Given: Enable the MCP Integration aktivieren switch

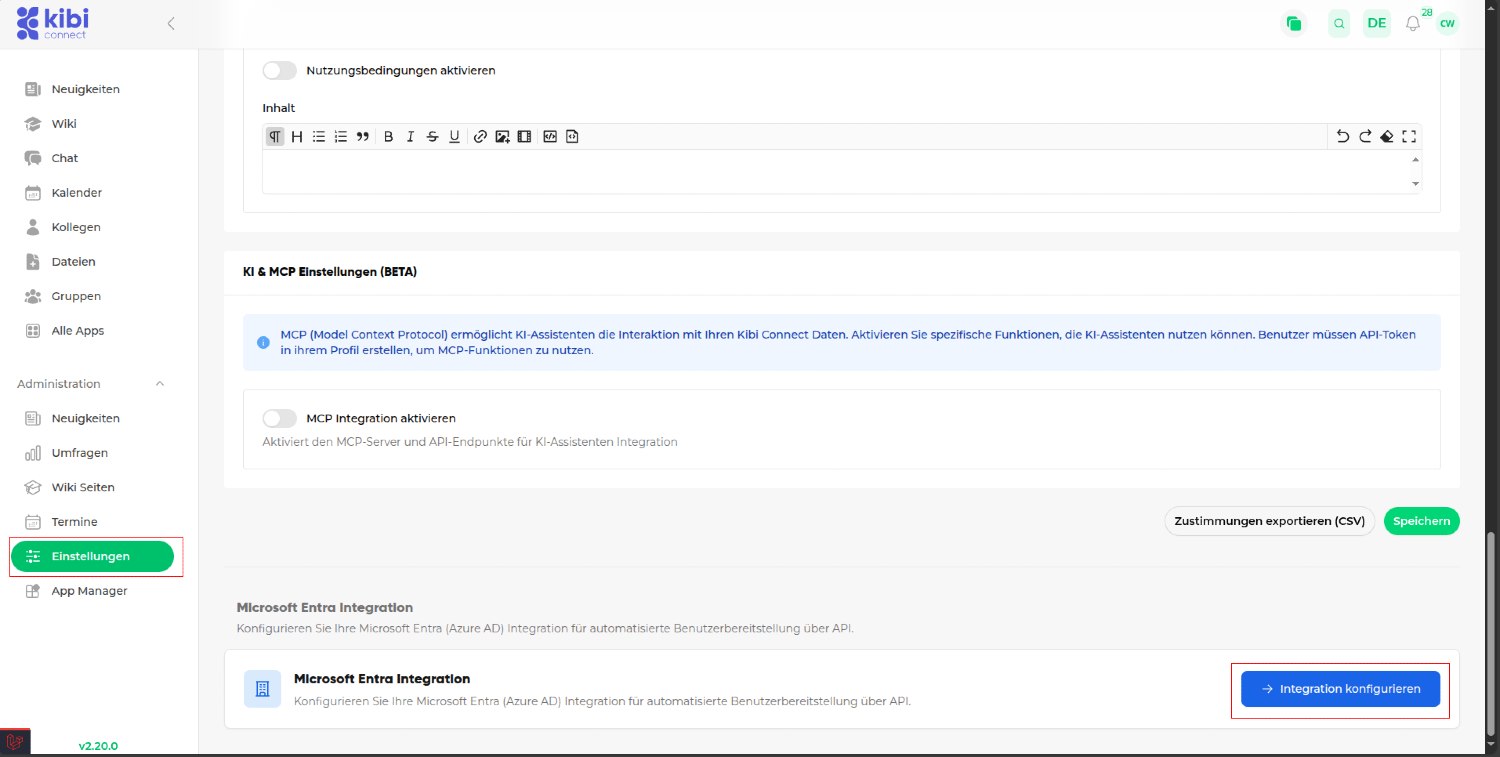Looking at the screenshot, I should (x=280, y=418).
